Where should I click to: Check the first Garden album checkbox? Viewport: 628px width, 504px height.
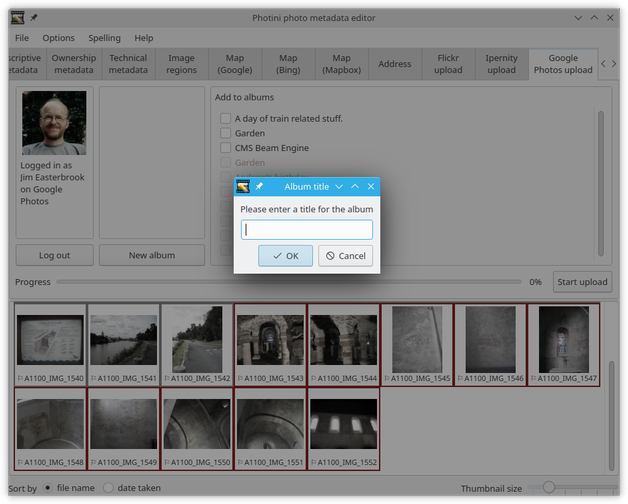pos(225,133)
